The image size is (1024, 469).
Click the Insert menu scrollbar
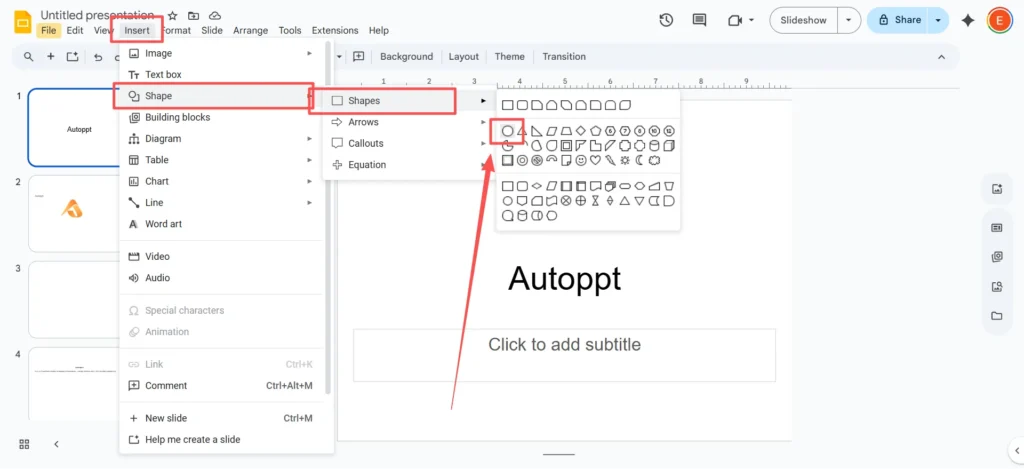(328, 216)
